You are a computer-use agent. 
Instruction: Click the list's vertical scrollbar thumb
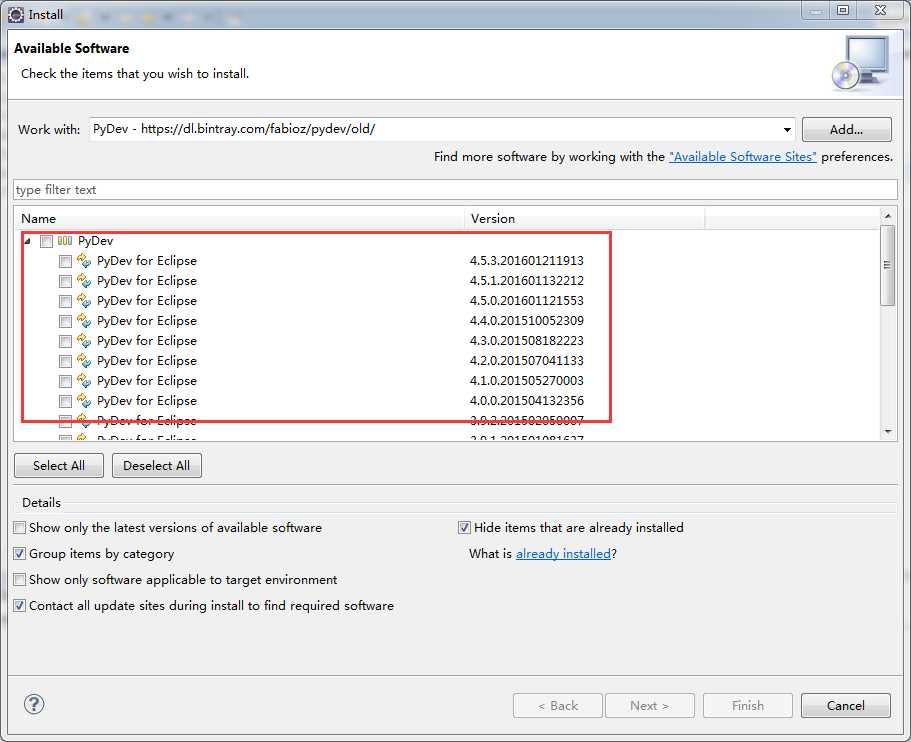click(888, 265)
